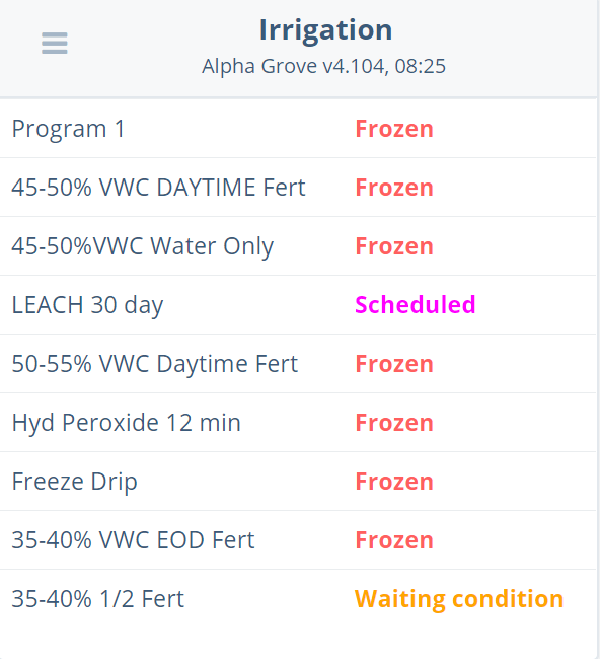Open the hamburger menu icon
The width and height of the screenshot is (600, 659).
click(55, 44)
